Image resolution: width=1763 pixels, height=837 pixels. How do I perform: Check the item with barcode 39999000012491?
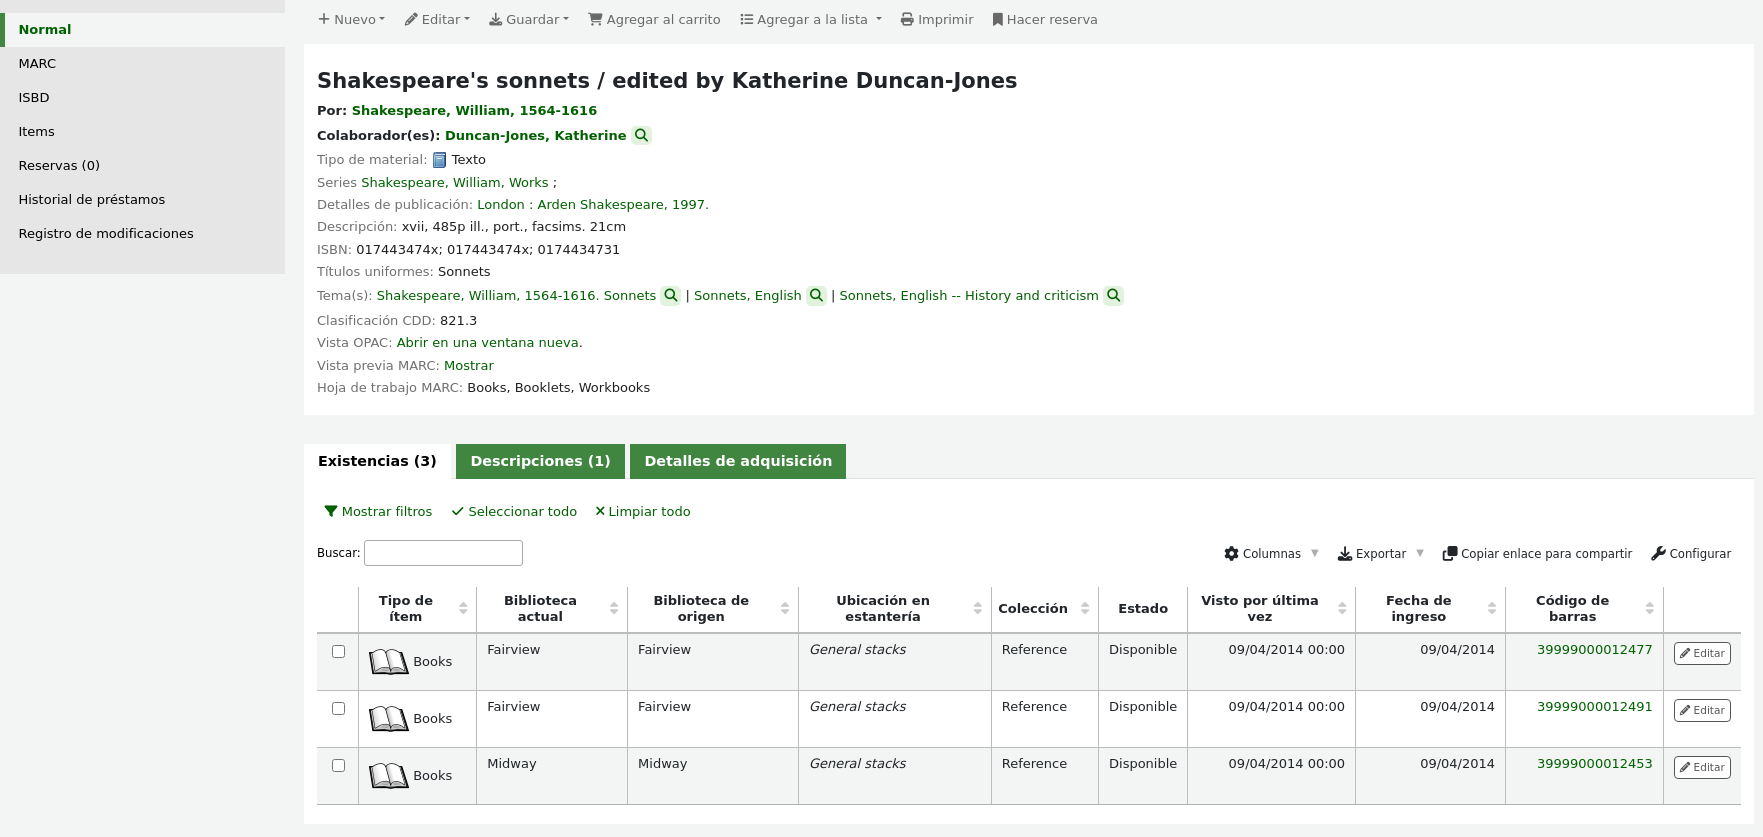pos(338,708)
